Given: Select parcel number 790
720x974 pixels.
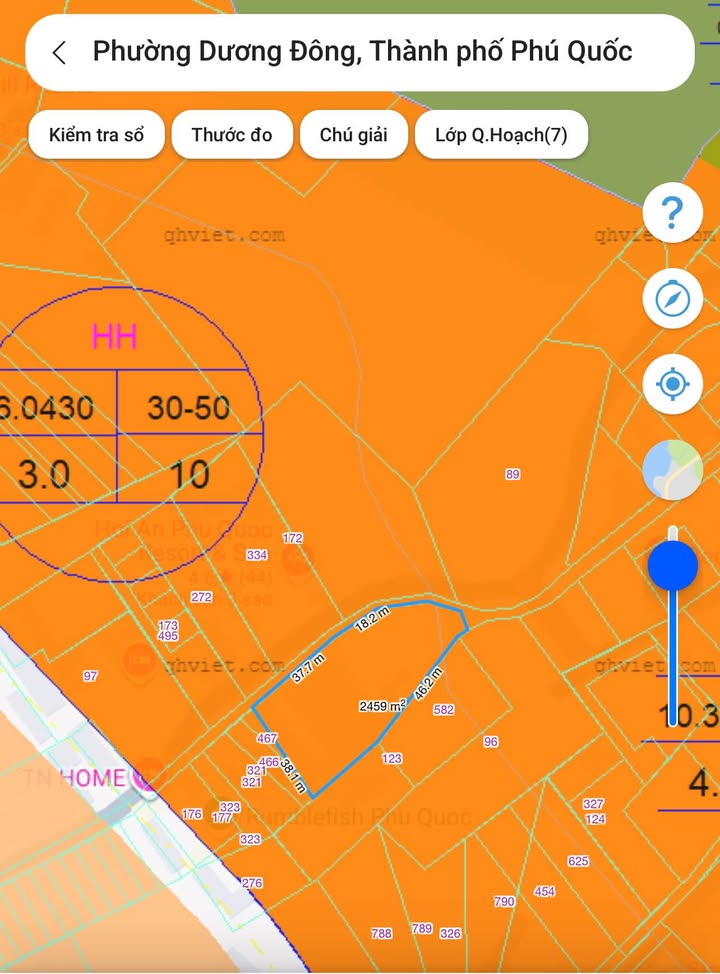Looking at the screenshot, I should click(x=504, y=901).
